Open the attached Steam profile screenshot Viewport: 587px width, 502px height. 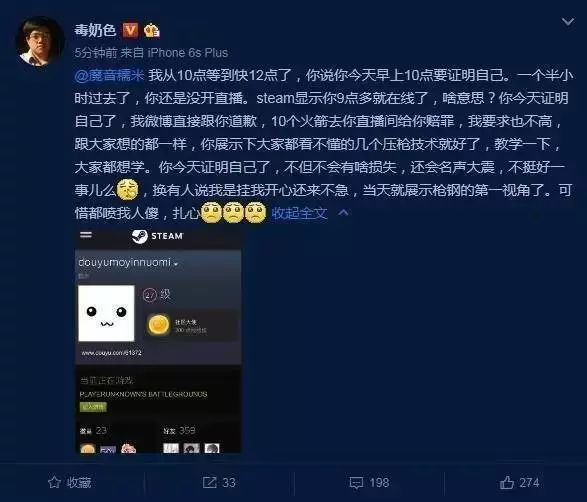tap(158, 340)
